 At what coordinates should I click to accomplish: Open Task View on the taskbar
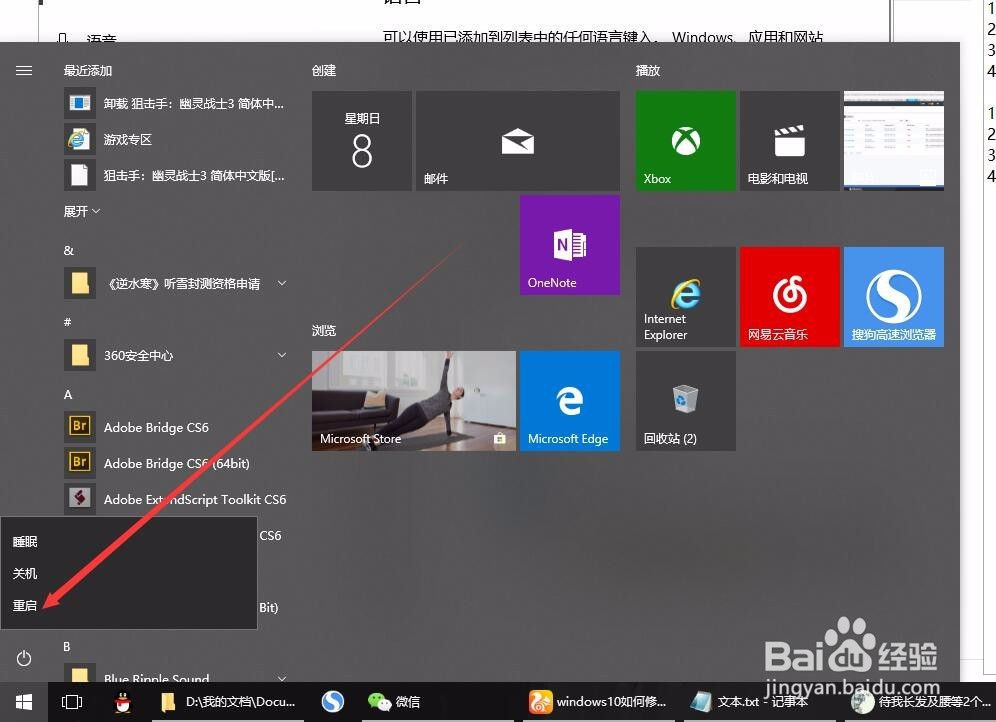coord(72,702)
